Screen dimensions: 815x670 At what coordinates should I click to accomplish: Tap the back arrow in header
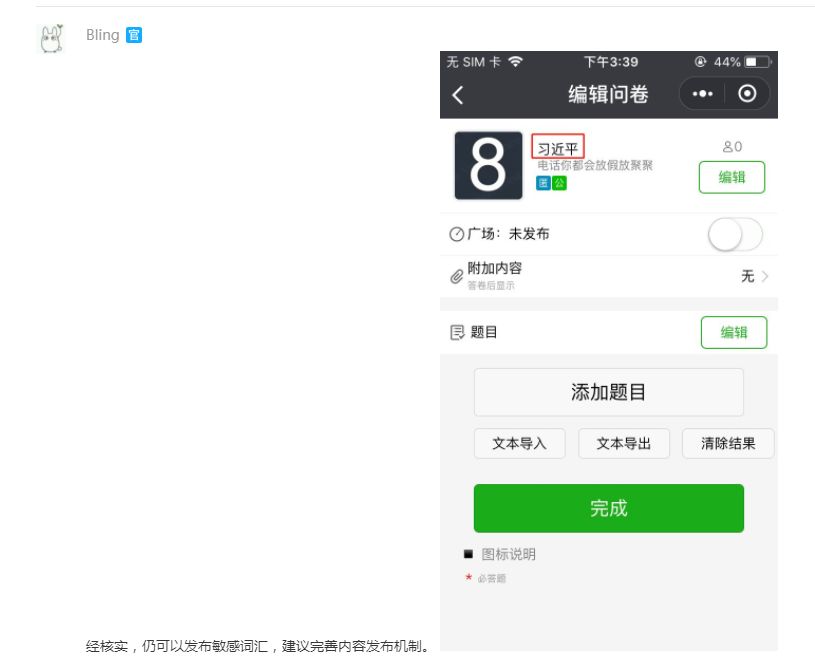(457, 95)
